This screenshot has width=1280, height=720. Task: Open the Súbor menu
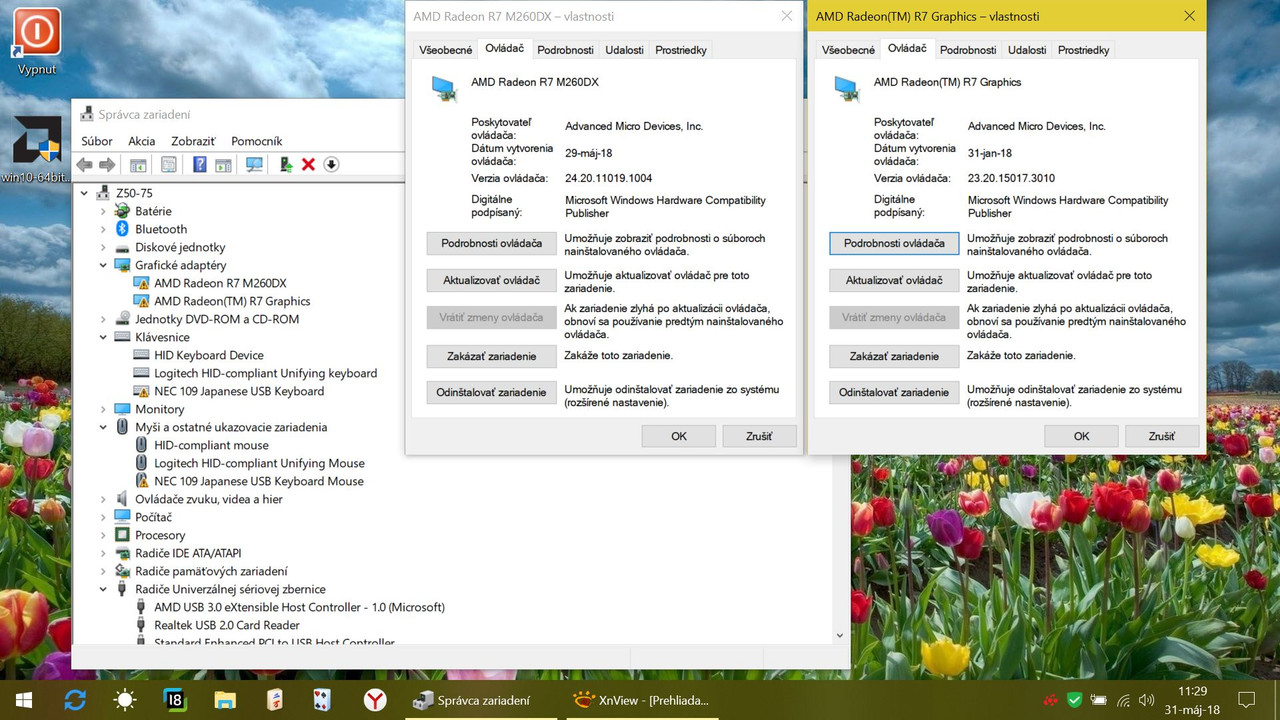click(97, 141)
